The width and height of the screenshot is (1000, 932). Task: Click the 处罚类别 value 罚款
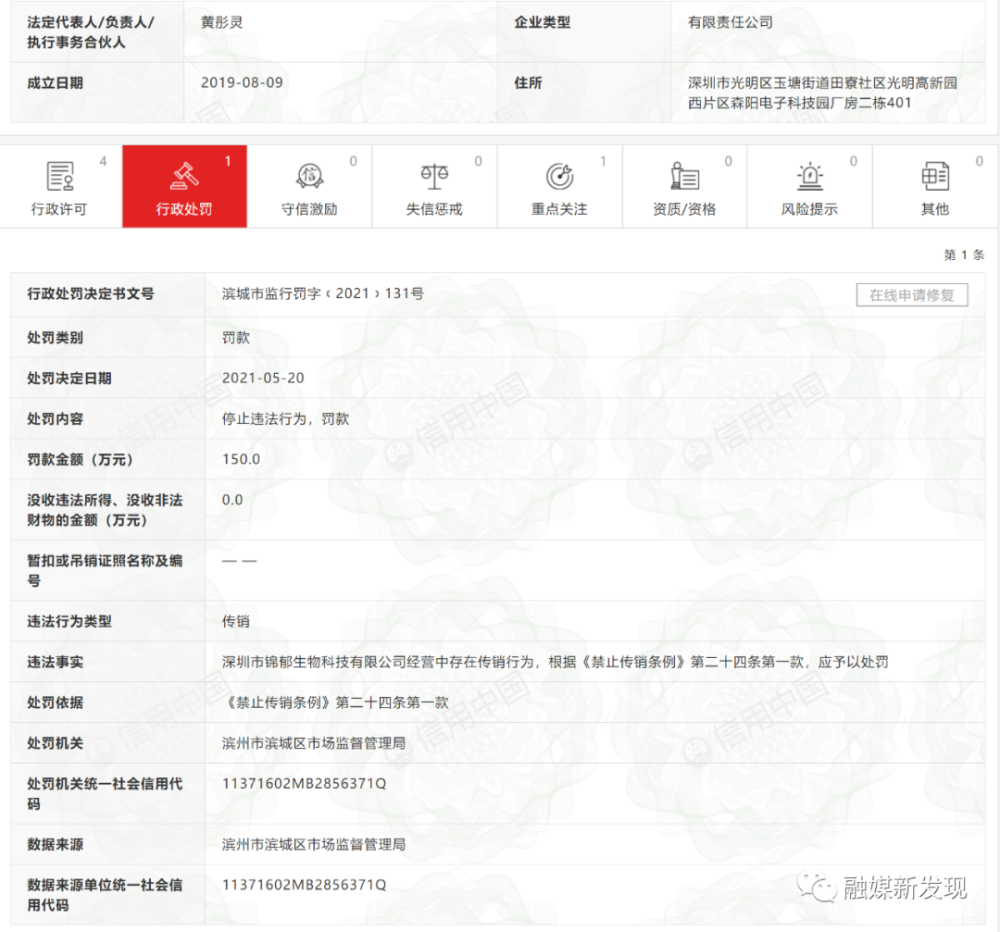[x=236, y=338]
